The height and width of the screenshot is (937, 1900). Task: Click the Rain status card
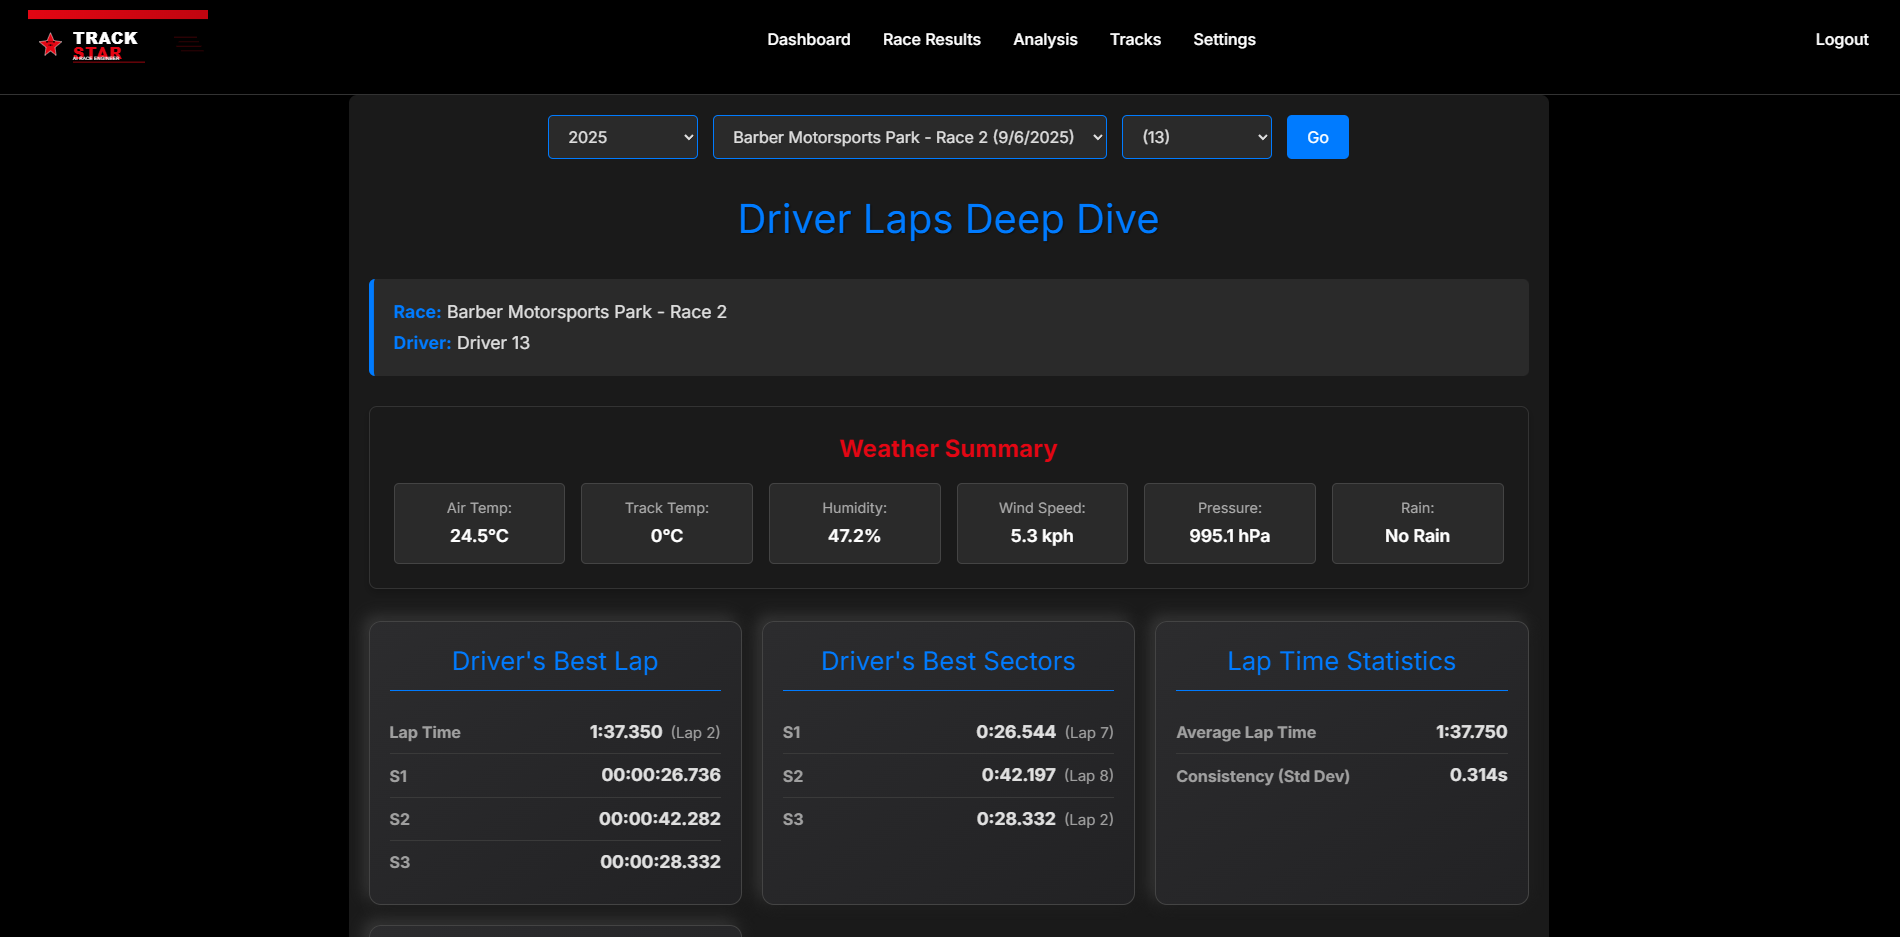[1417, 523]
